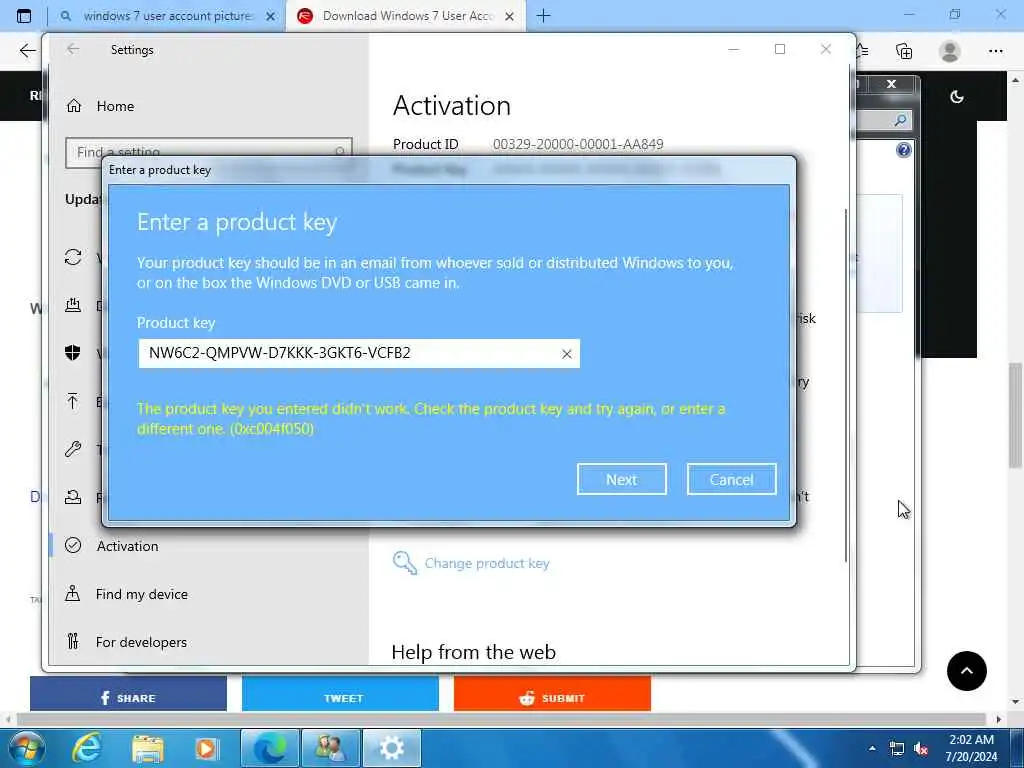This screenshot has height=768, width=1024.
Task: Click the Change product key icon
Action: coord(404,563)
